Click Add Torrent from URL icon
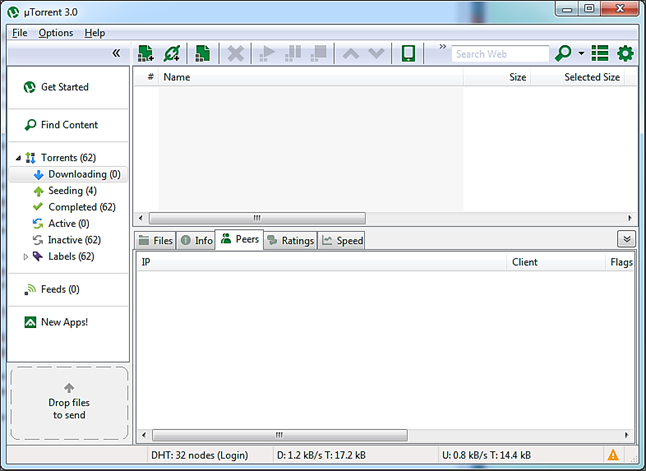The height and width of the screenshot is (471, 646). pos(172,54)
